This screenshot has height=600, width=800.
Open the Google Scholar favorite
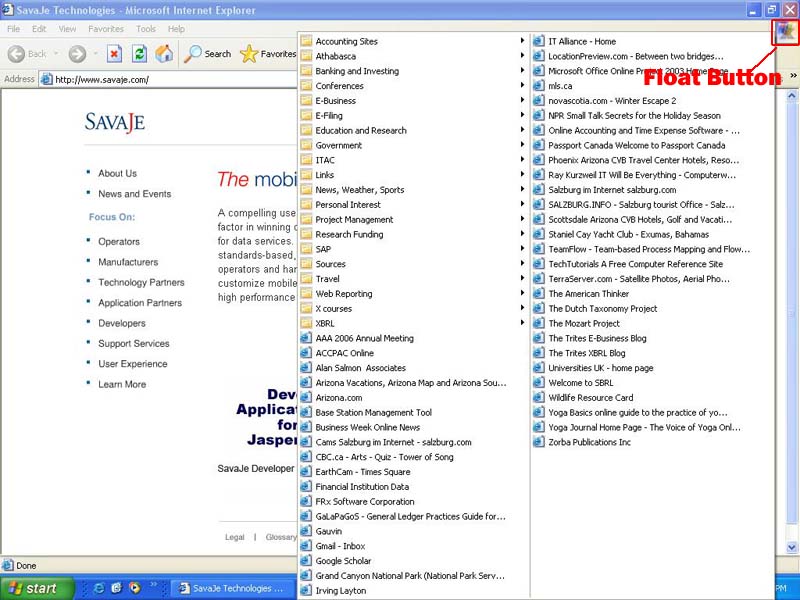tap(345, 561)
